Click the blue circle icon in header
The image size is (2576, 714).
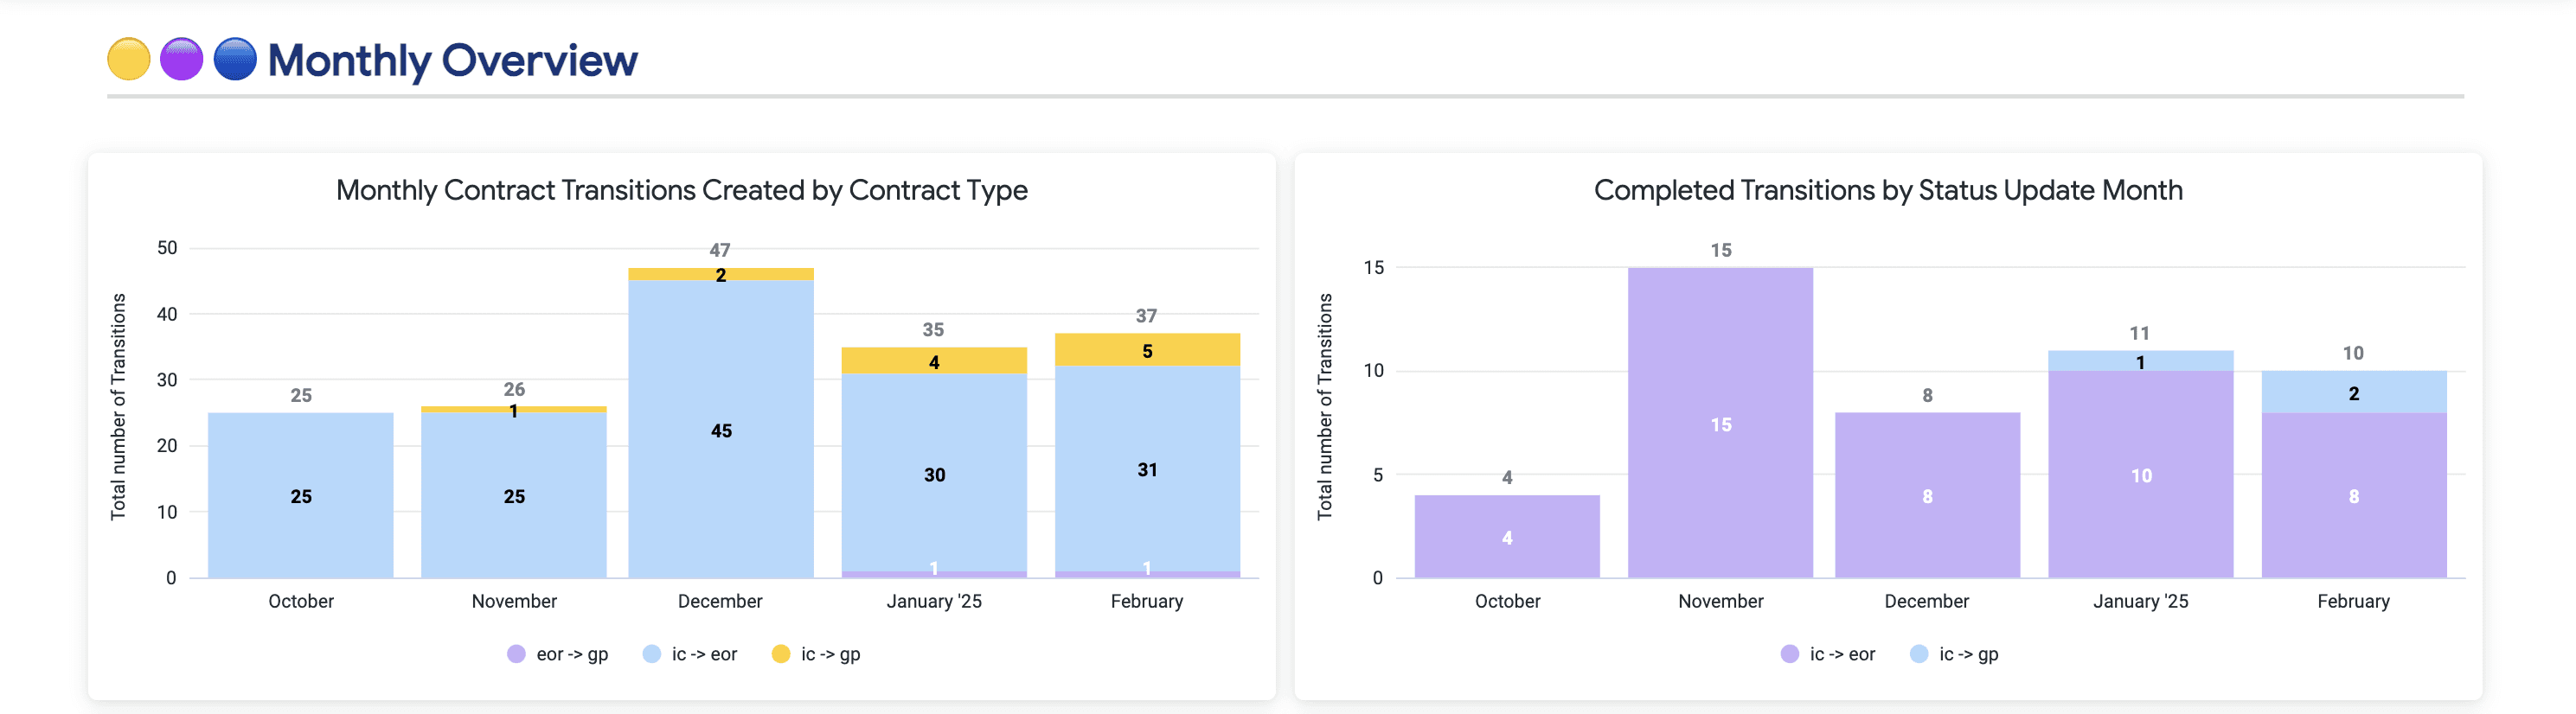[235, 59]
